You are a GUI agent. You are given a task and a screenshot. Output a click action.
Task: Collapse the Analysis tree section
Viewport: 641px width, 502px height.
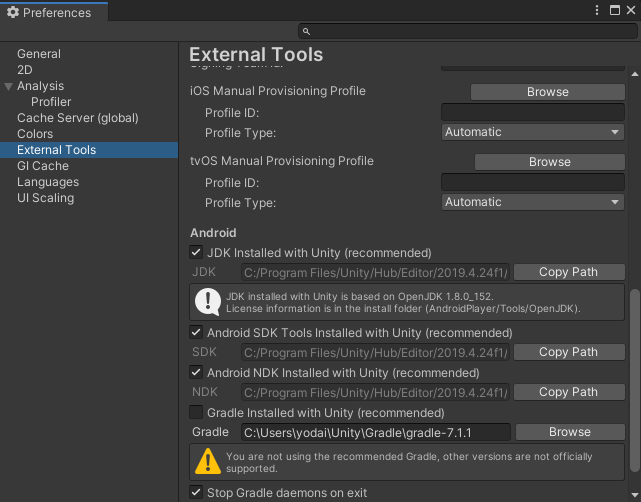[x=9, y=86]
